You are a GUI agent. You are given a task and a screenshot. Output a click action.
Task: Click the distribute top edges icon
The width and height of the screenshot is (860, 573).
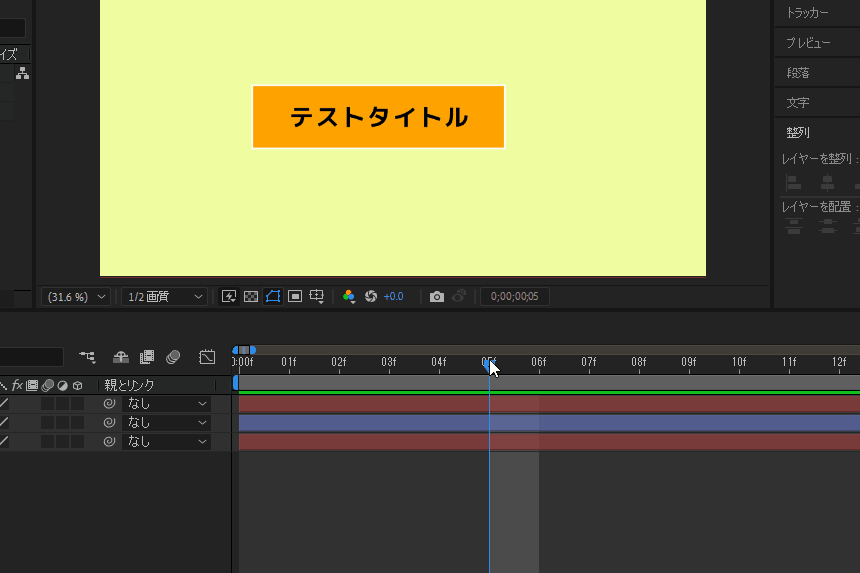pos(794,225)
